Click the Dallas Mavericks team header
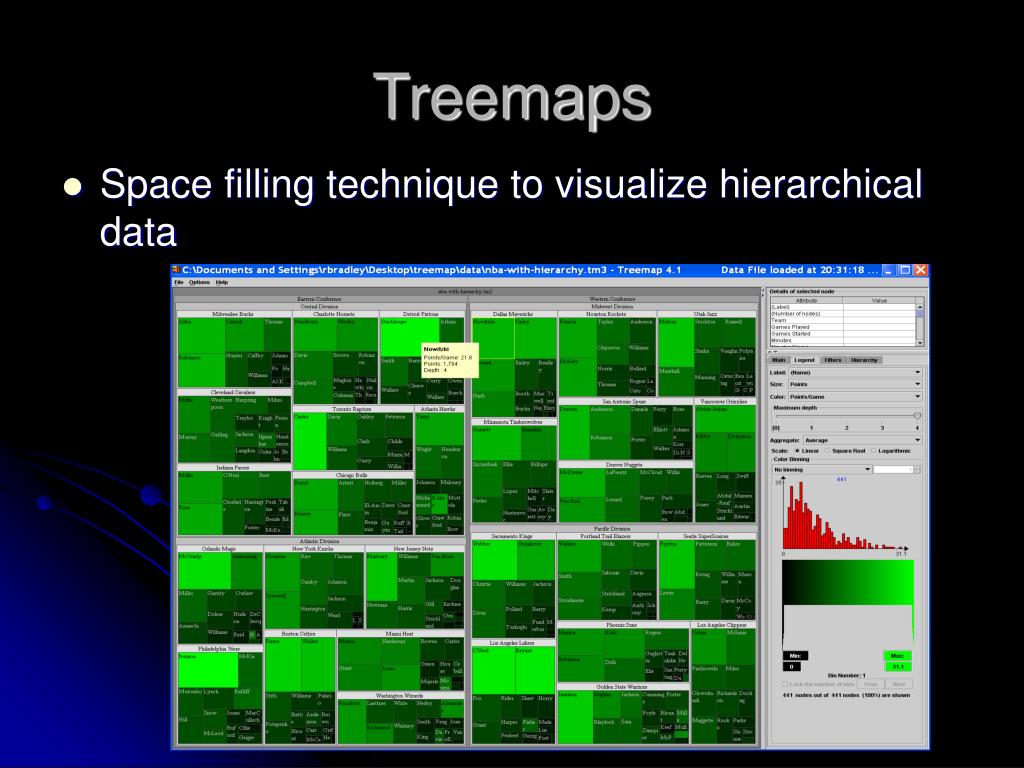Image resolution: width=1024 pixels, height=768 pixels. tap(513, 314)
